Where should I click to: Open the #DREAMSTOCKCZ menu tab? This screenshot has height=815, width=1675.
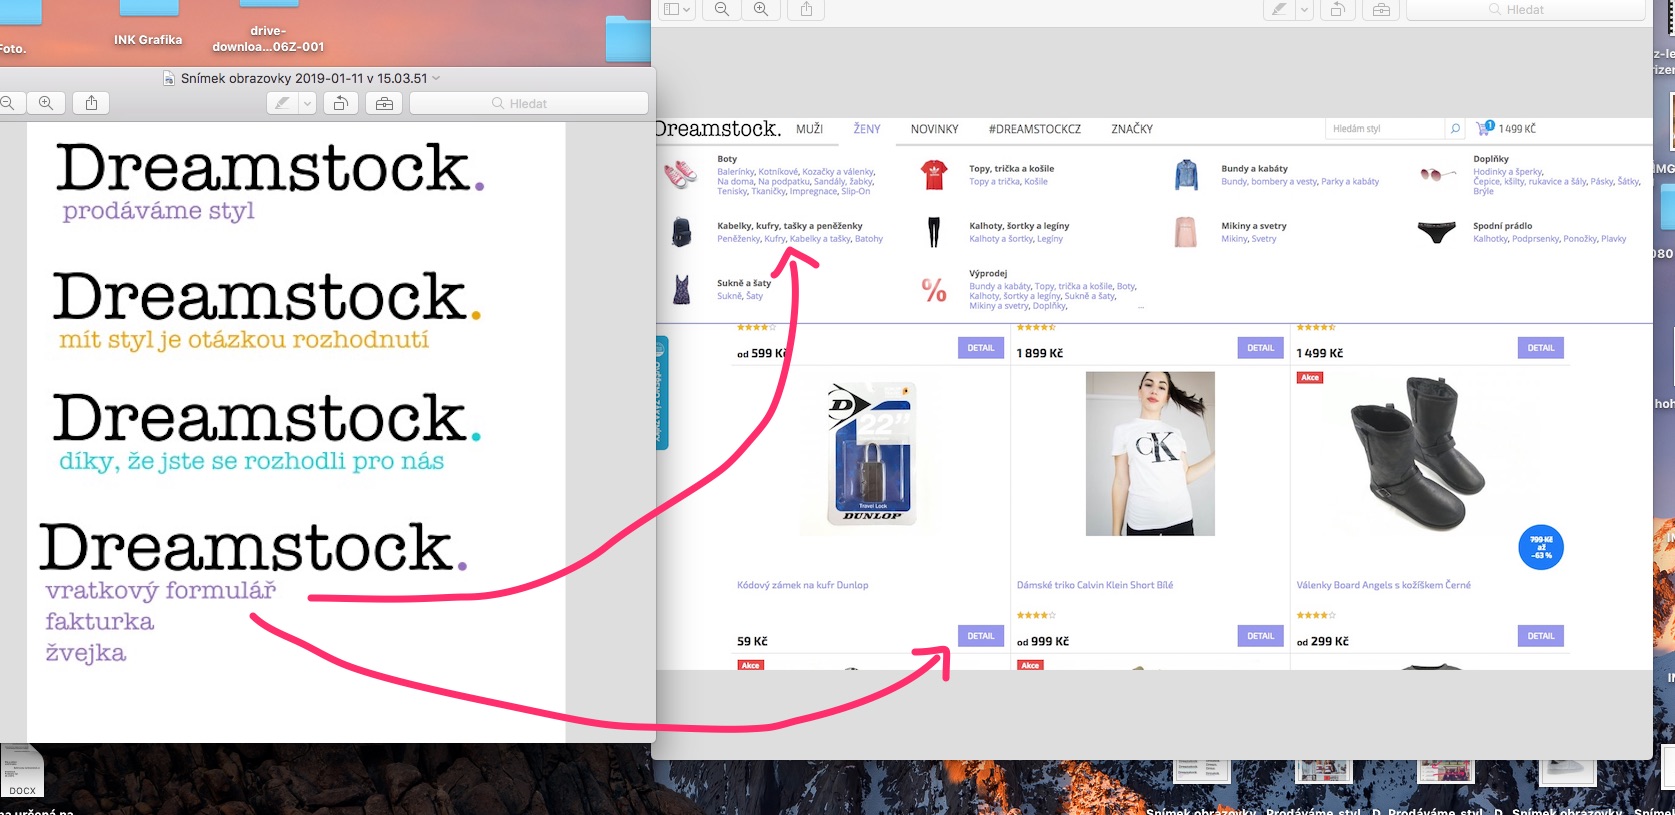[1034, 129]
